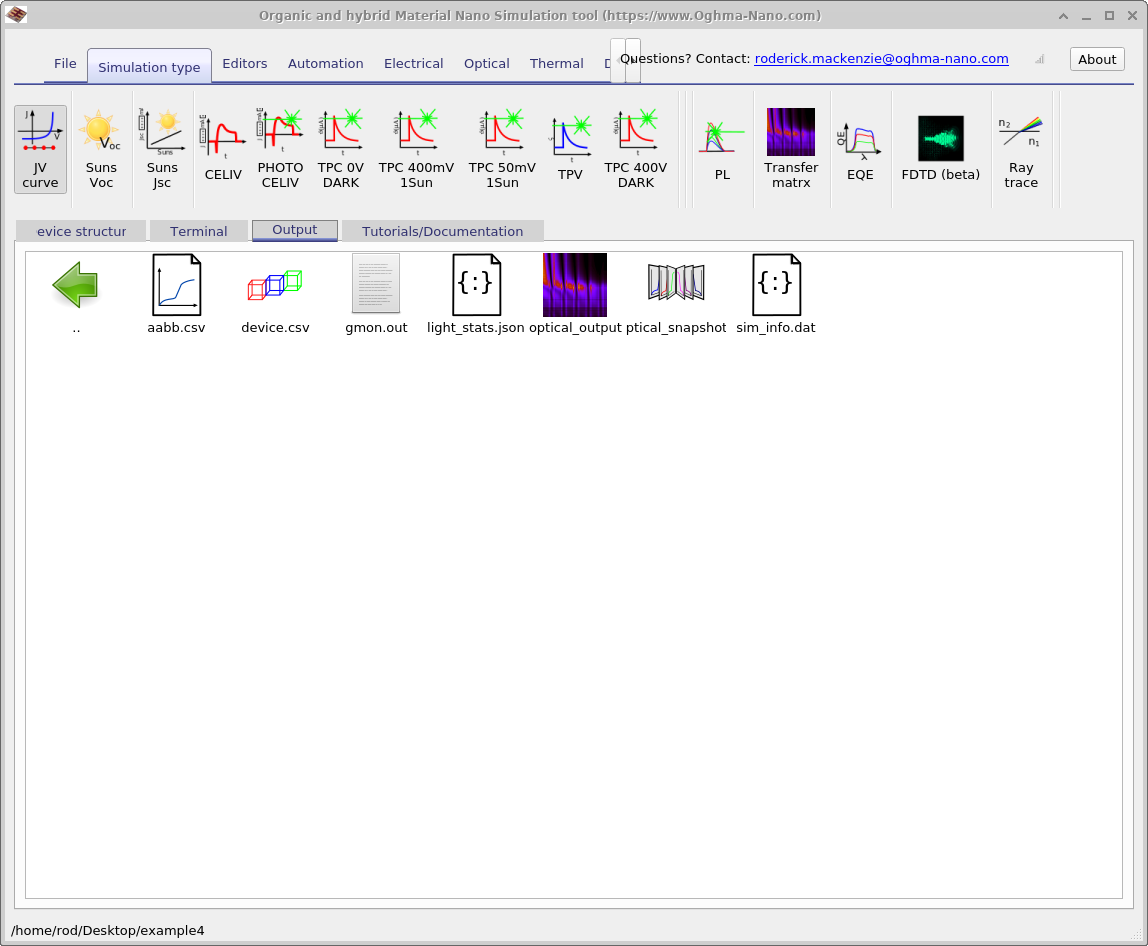The image size is (1148, 946).
Task: Run the CELIV simulation mode
Action: pyautogui.click(x=222, y=148)
